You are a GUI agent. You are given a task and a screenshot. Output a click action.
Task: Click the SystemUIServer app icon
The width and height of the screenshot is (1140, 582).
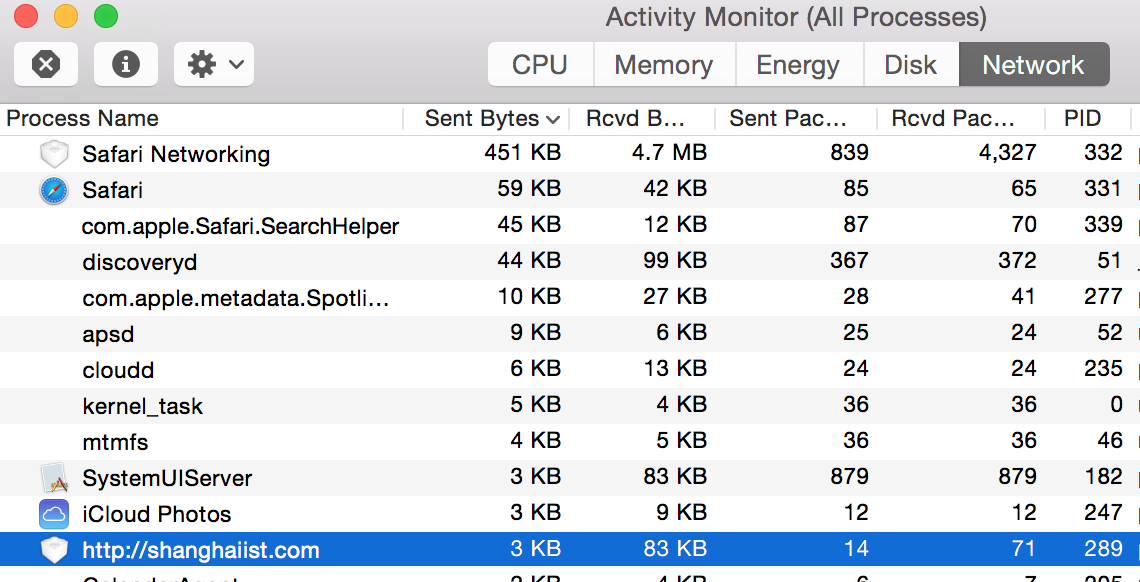(53, 478)
